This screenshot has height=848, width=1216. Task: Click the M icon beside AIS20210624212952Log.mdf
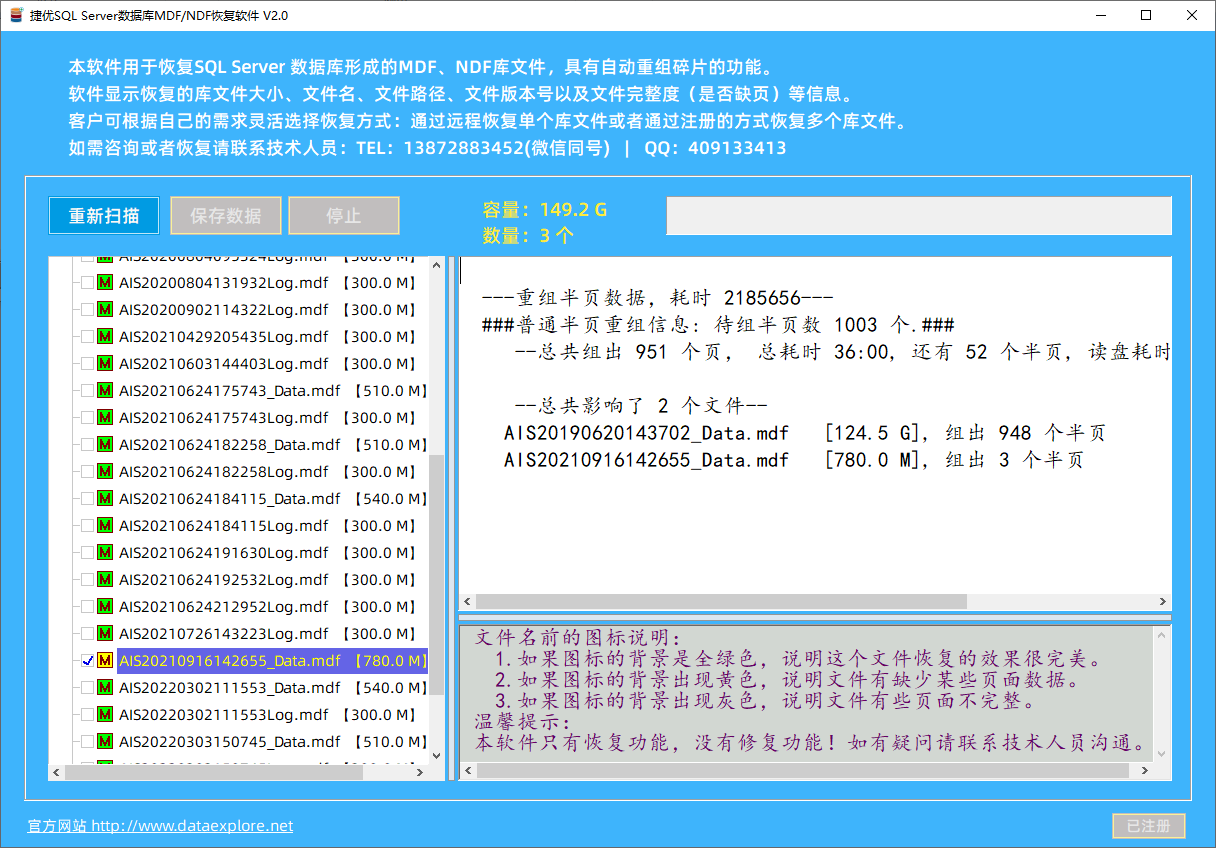click(104, 607)
